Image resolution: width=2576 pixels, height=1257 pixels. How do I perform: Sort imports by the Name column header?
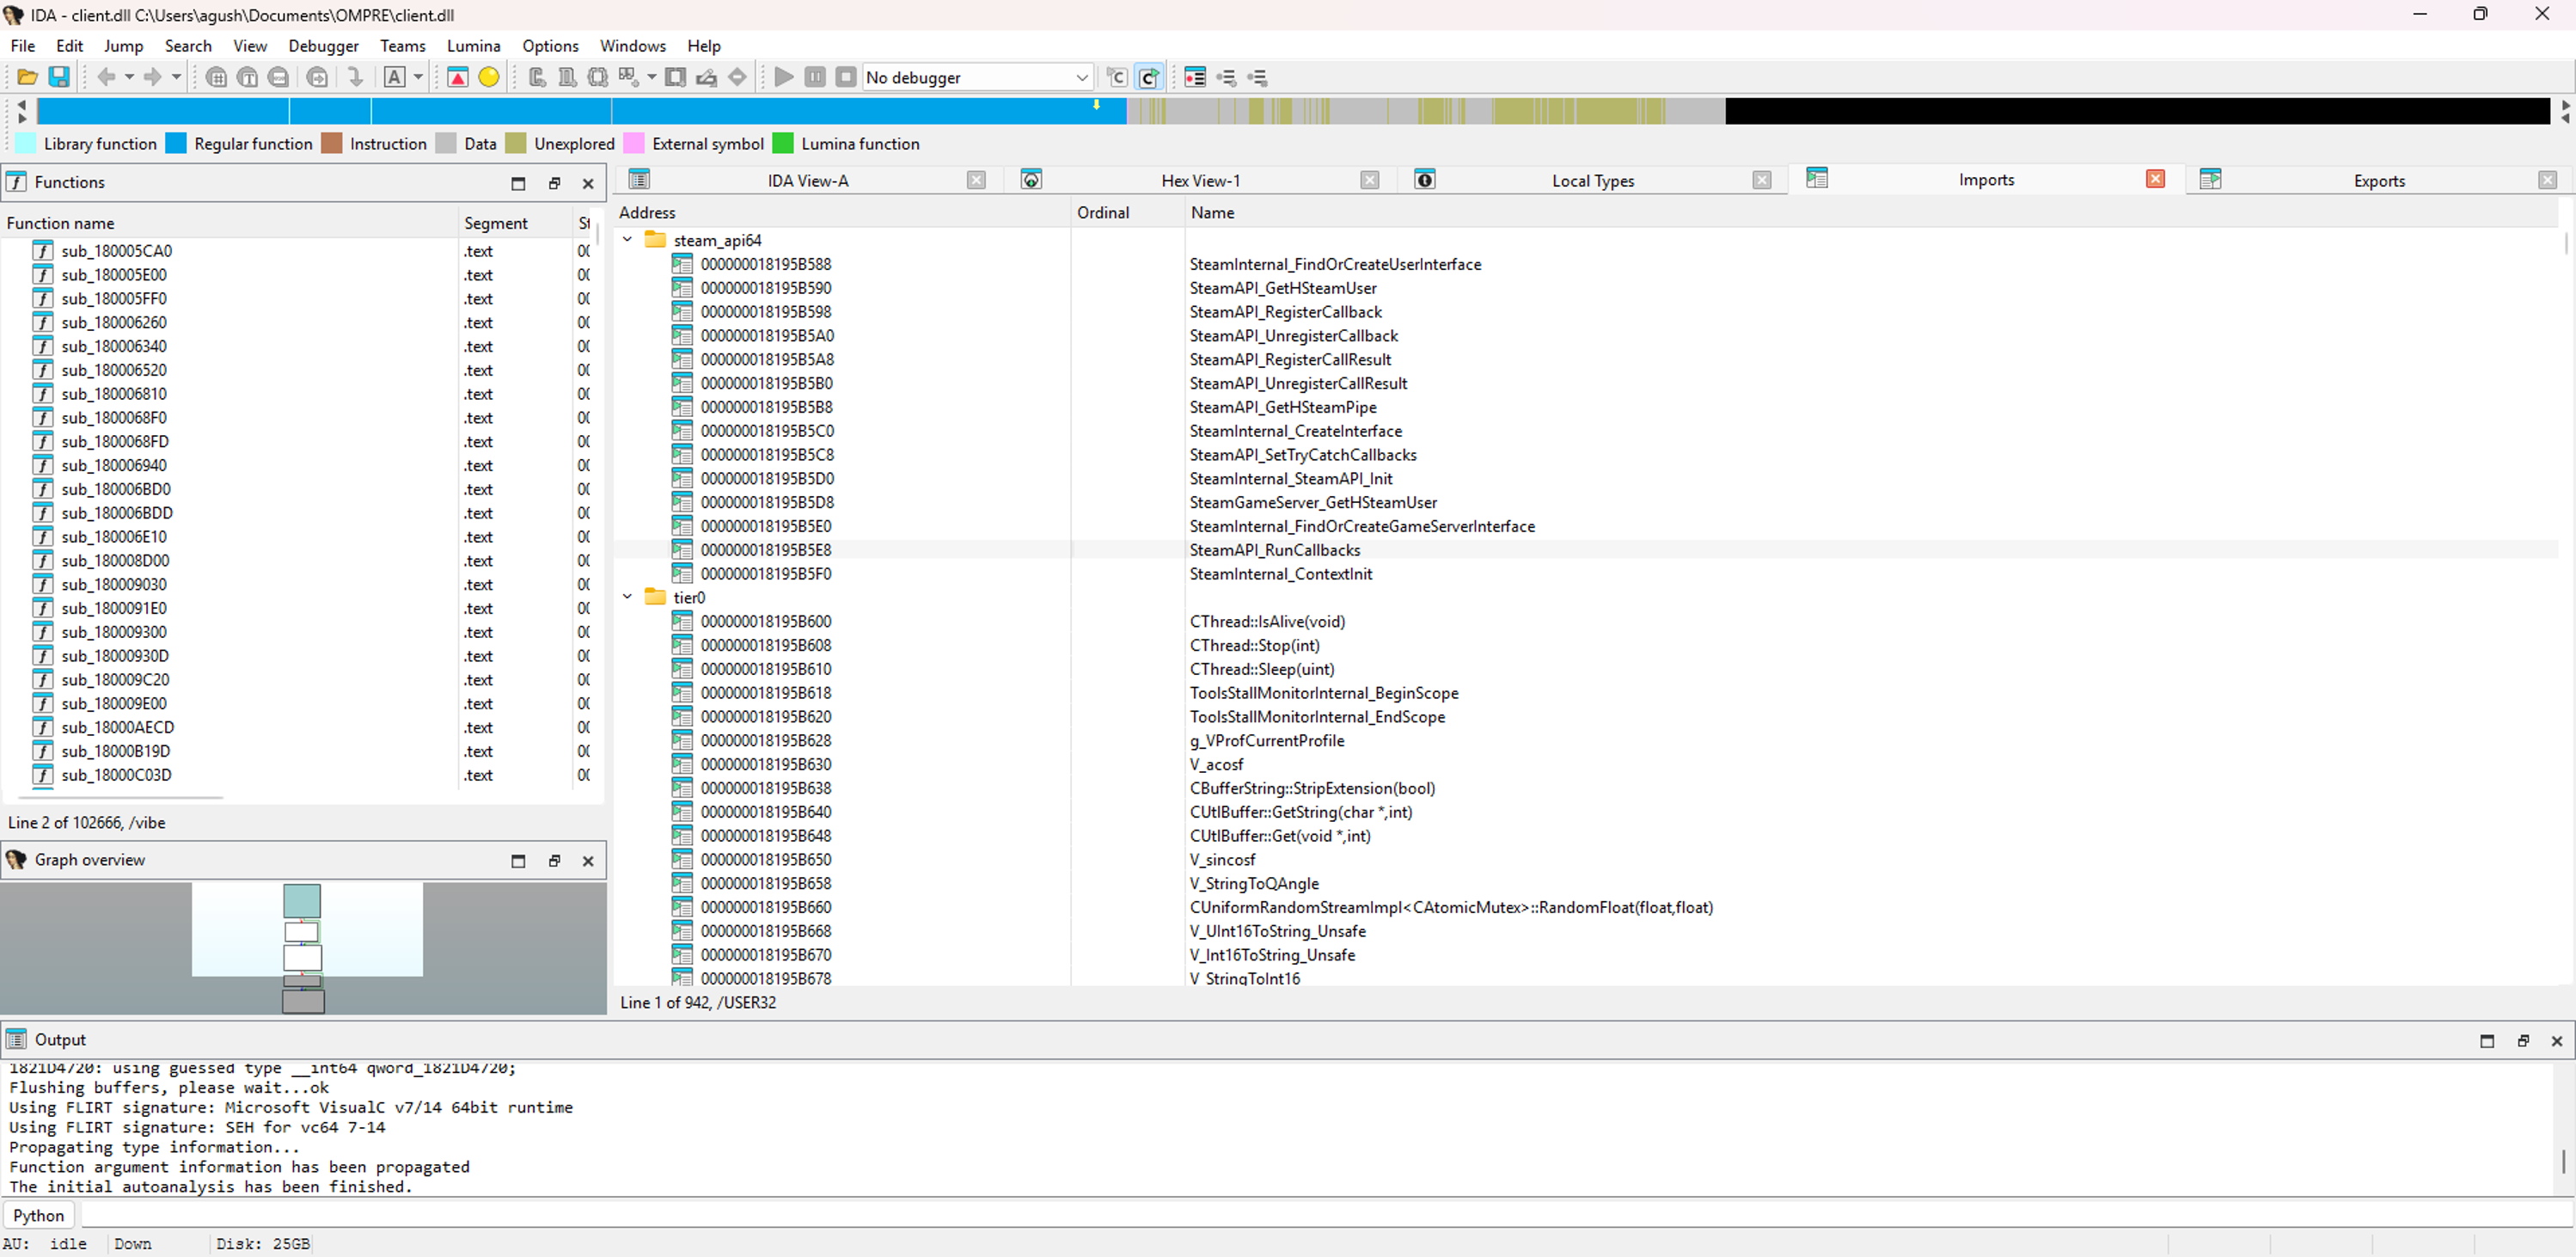point(1870,213)
